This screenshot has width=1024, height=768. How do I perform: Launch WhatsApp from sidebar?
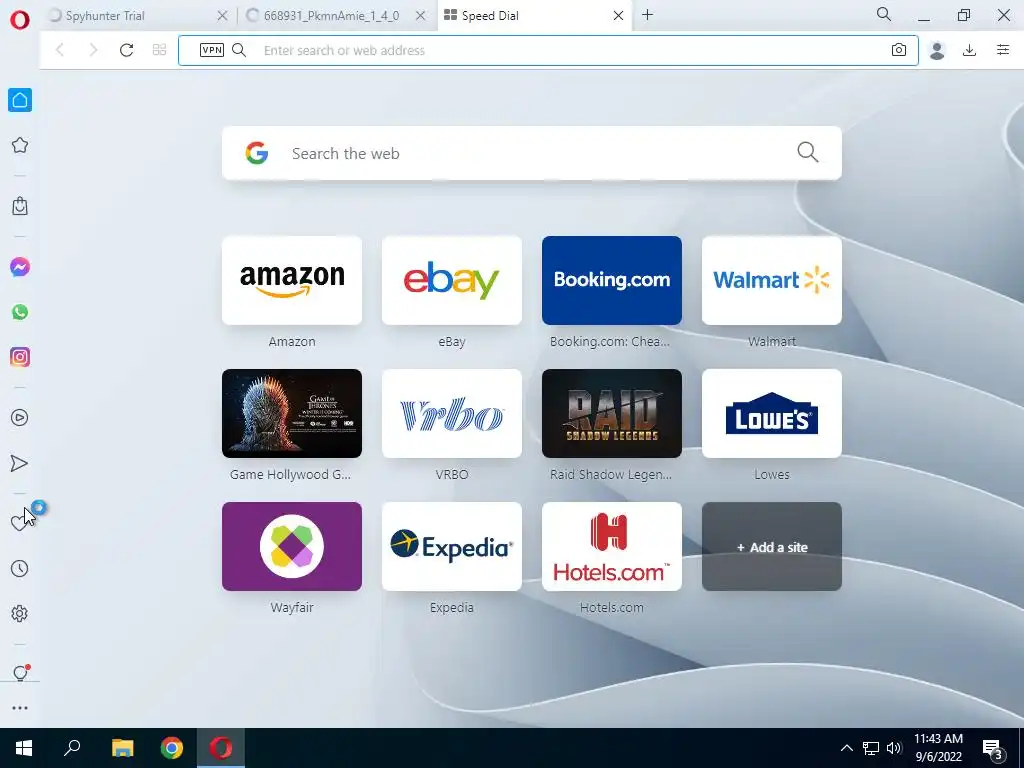point(20,312)
